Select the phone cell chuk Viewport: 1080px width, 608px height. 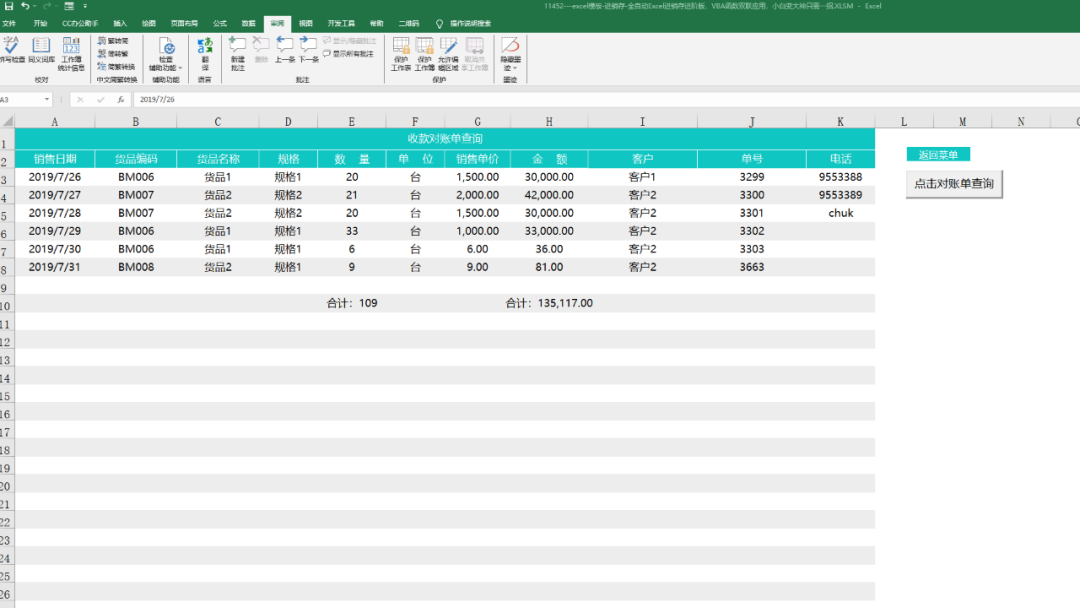[x=840, y=213]
